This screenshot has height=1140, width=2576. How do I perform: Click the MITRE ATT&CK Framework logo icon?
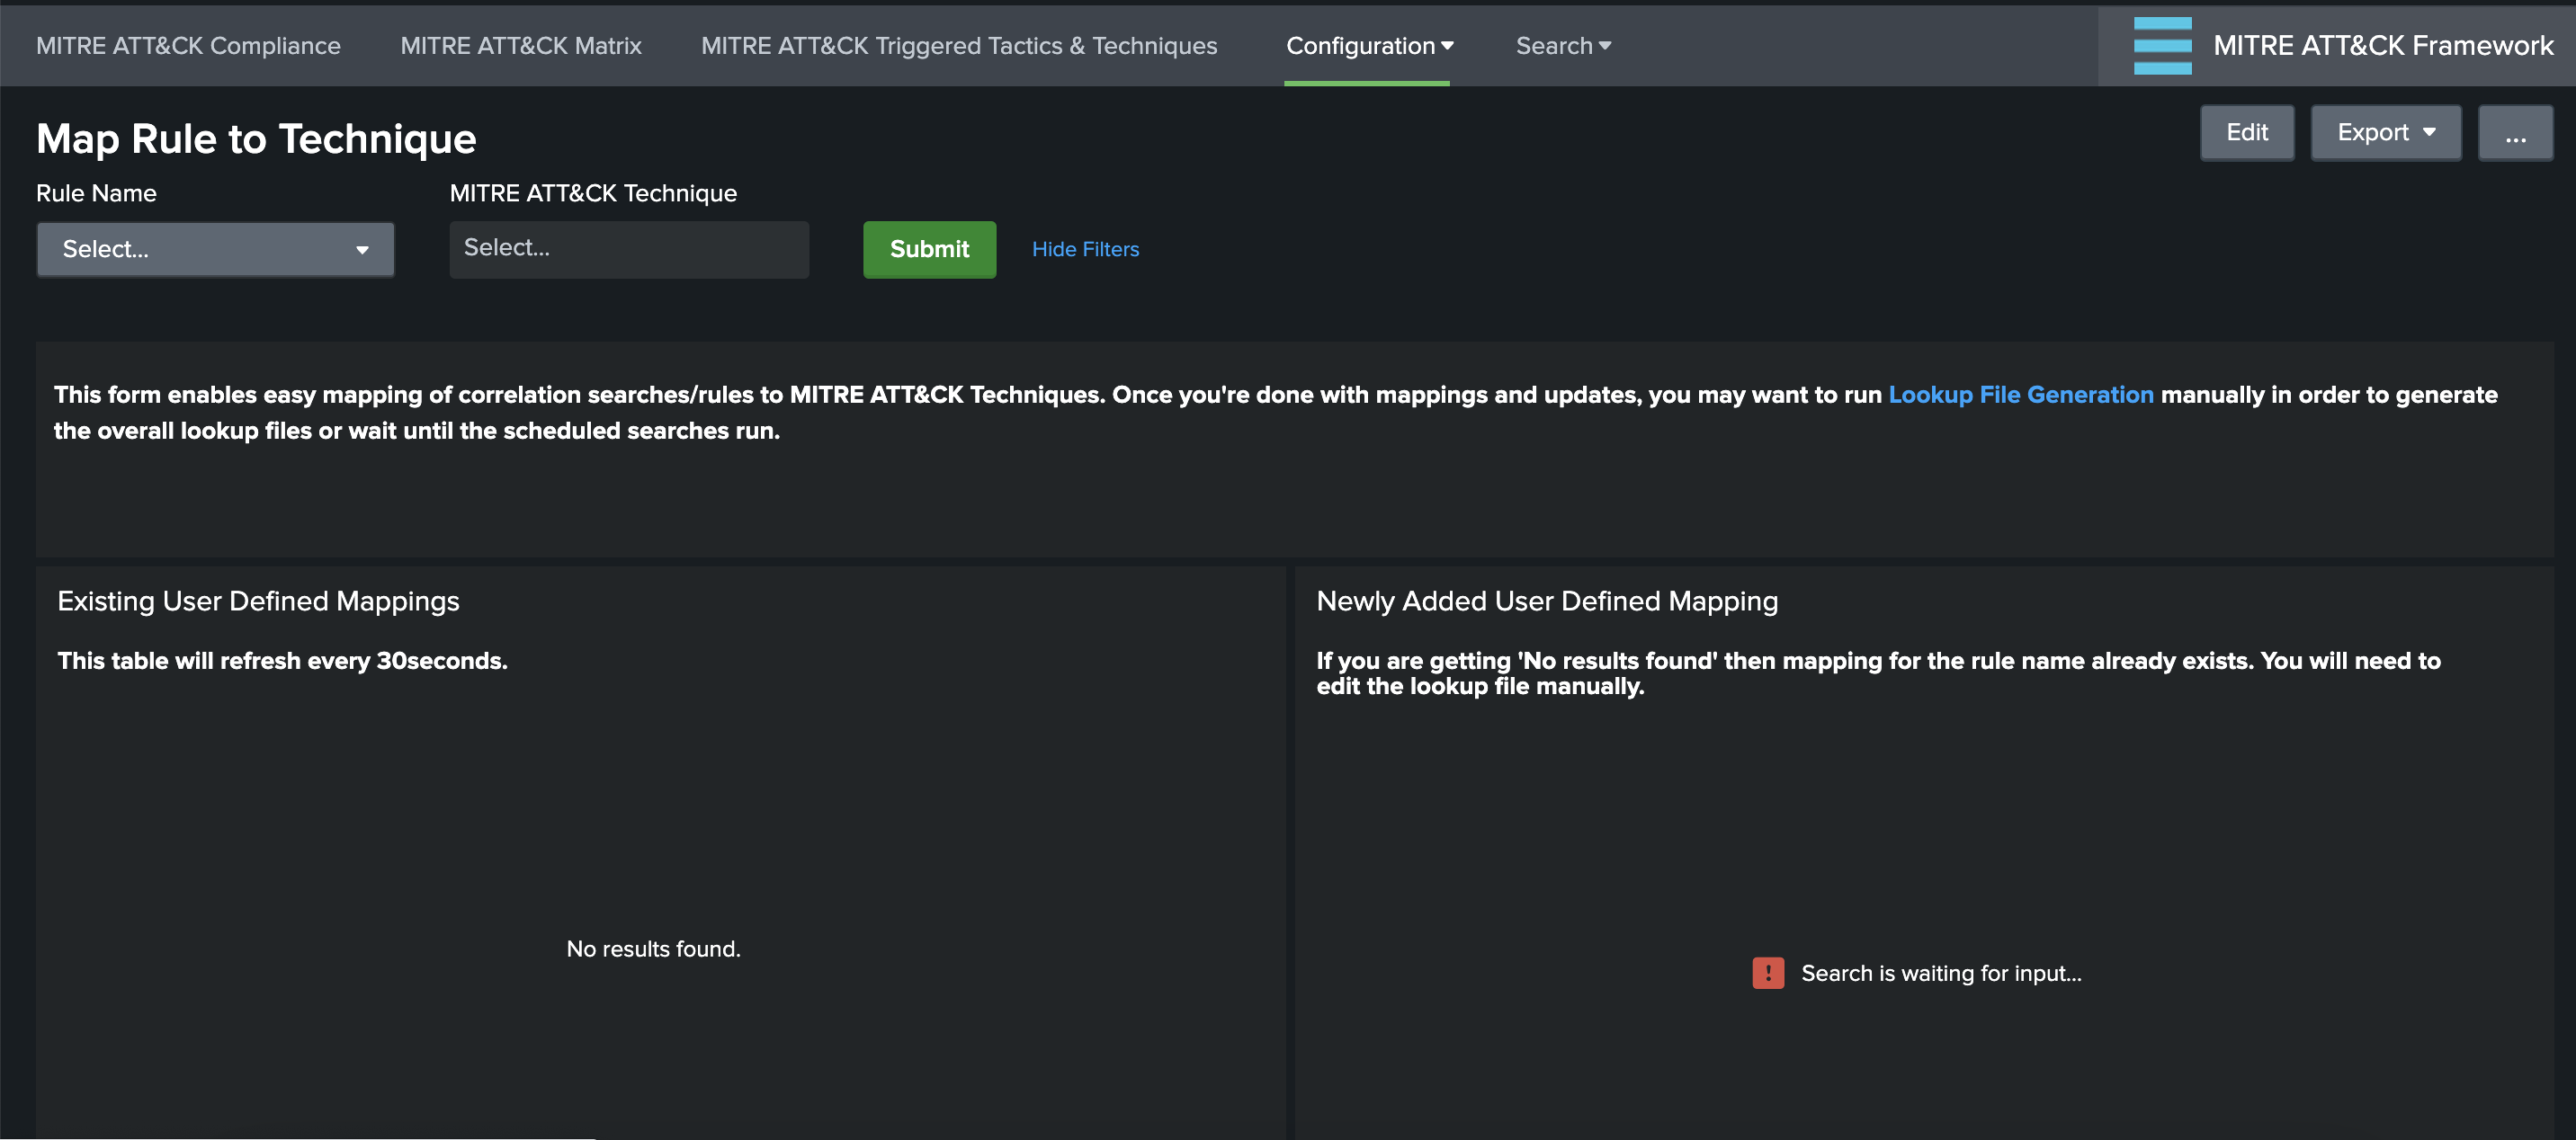[x=2161, y=46]
